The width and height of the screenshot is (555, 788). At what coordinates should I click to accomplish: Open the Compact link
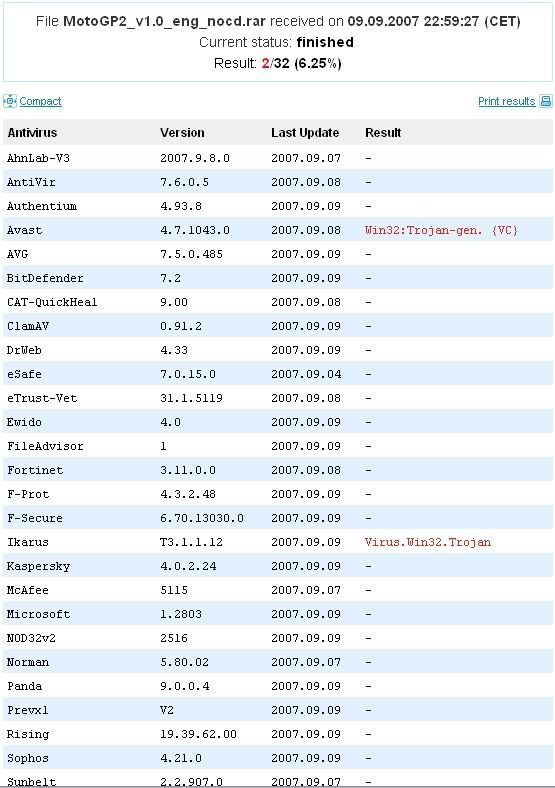[x=40, y=102]
